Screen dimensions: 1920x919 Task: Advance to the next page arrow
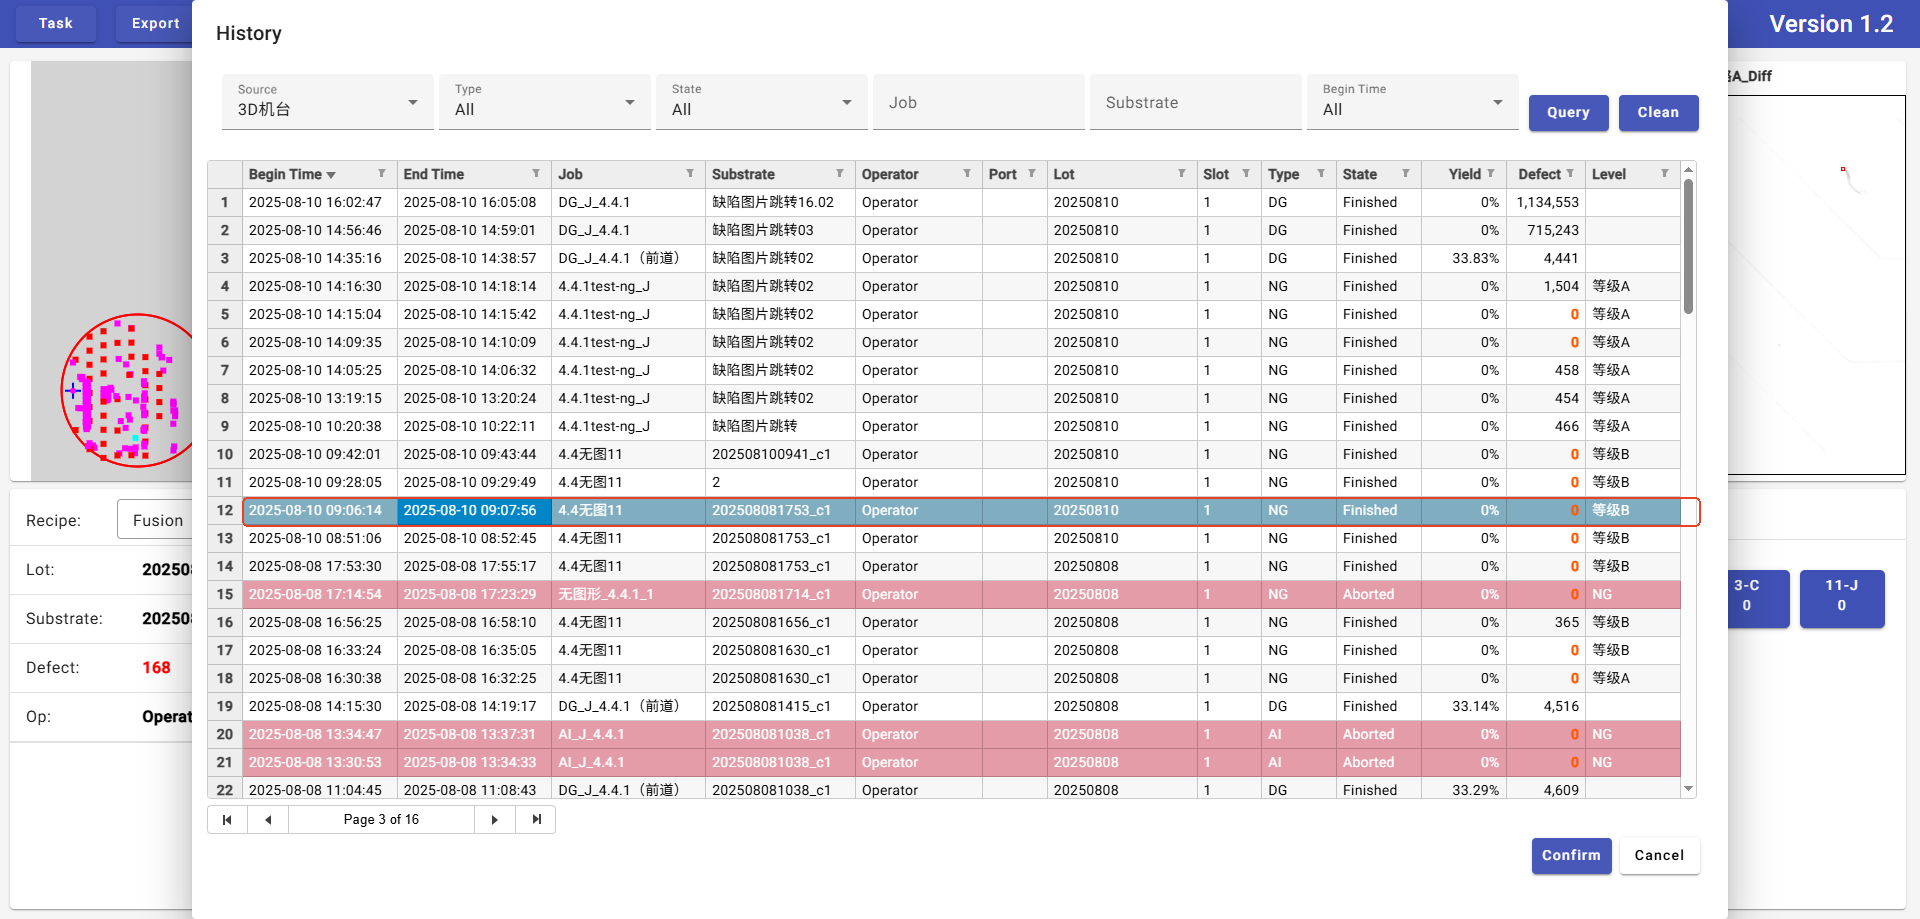pos(495,820)
